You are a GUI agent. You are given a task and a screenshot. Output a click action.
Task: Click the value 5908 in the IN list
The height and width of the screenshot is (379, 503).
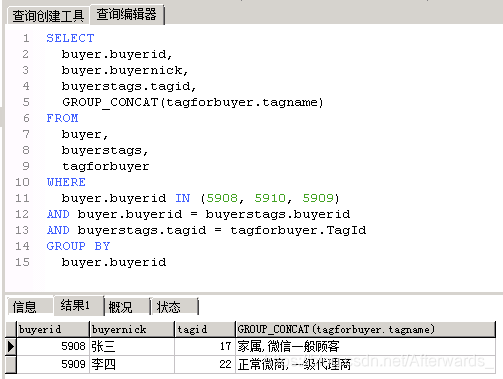[x=222, y=198]
